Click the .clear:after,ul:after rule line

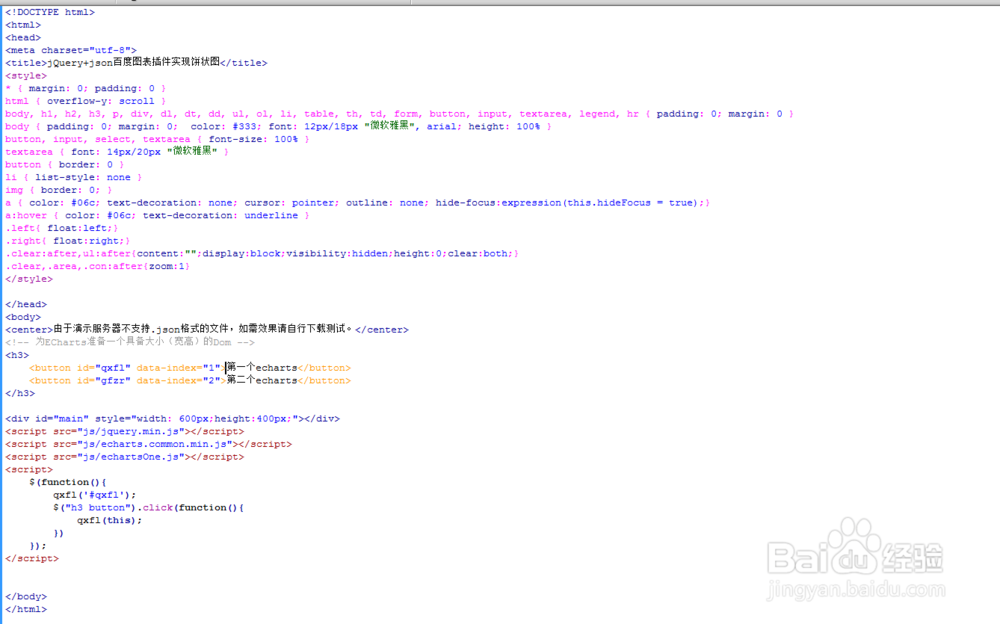coord(262,254)
